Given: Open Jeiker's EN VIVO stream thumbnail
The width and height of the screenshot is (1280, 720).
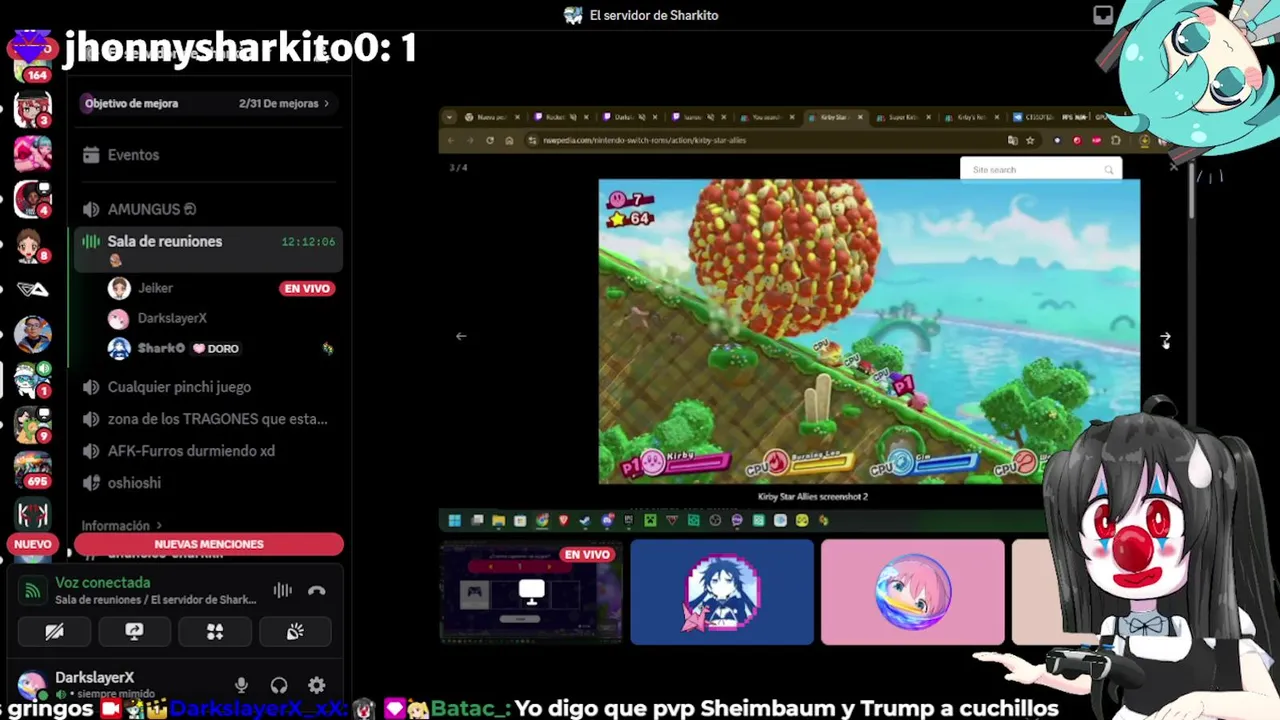Looking at the screenshot, I should (x=531, y=592).
